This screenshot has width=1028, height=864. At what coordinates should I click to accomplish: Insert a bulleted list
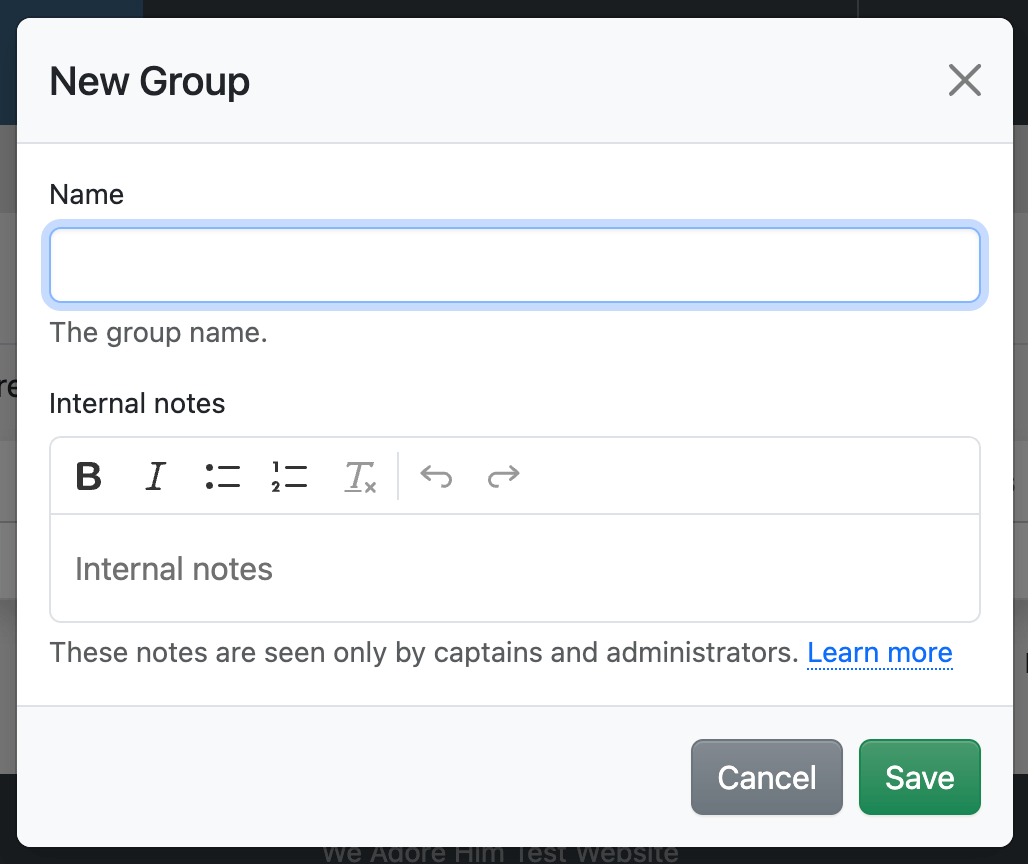click(222, 476)
